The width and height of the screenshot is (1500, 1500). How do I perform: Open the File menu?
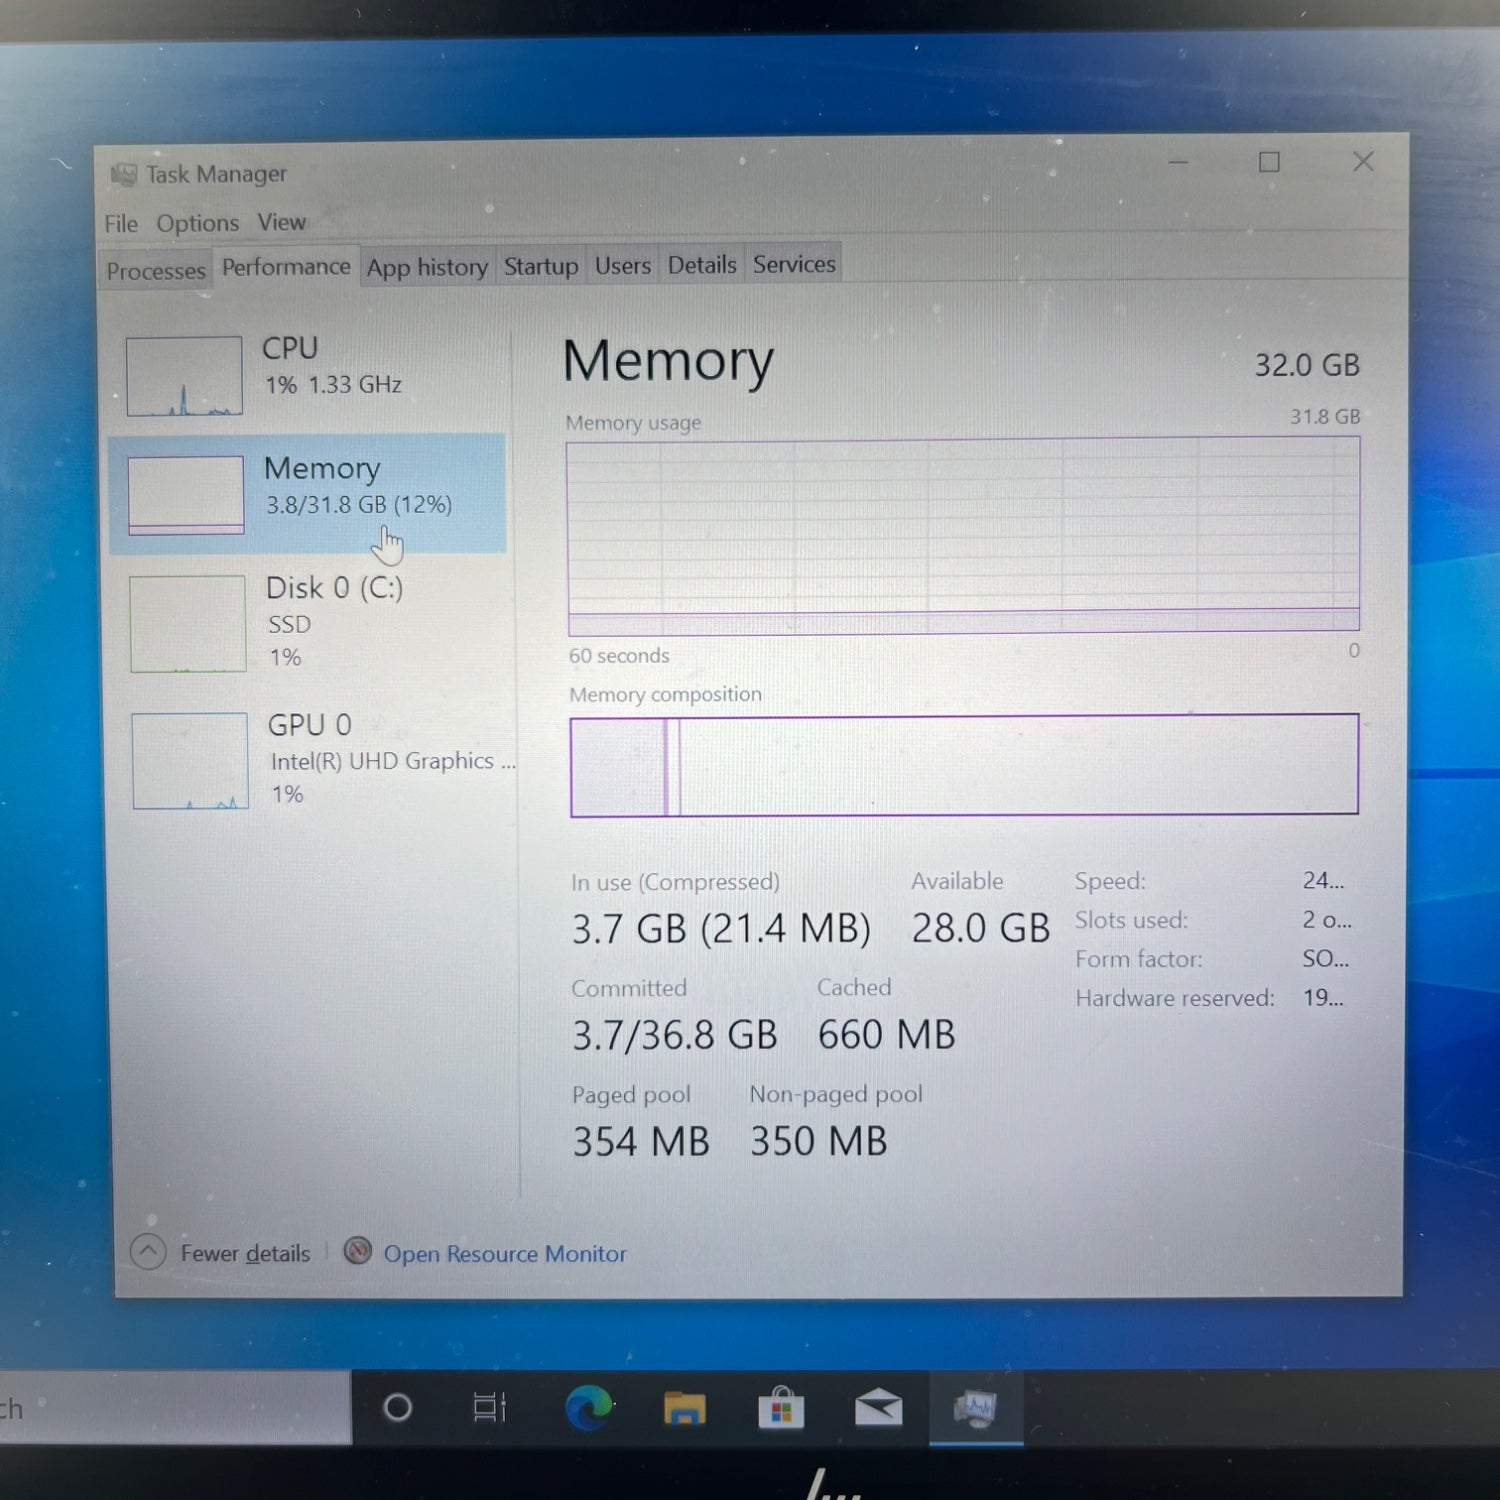(121, 224)
